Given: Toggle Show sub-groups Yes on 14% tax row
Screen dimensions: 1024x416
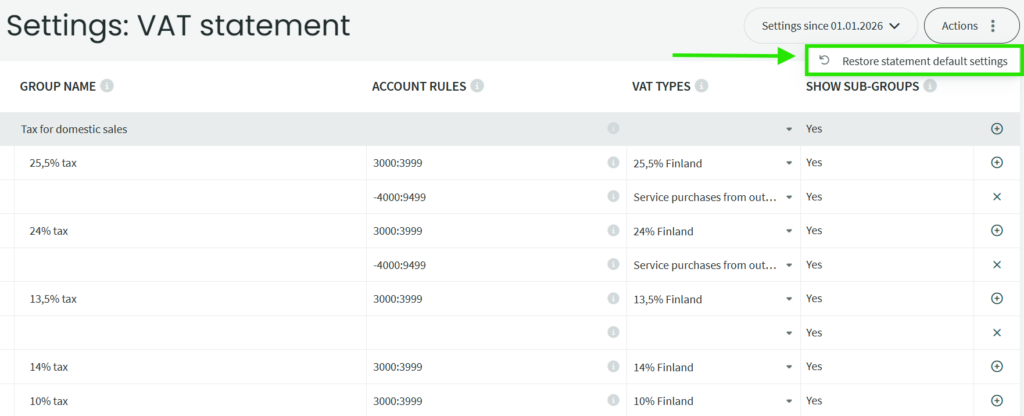Looking at the screenshot, I should pos(814,367).
